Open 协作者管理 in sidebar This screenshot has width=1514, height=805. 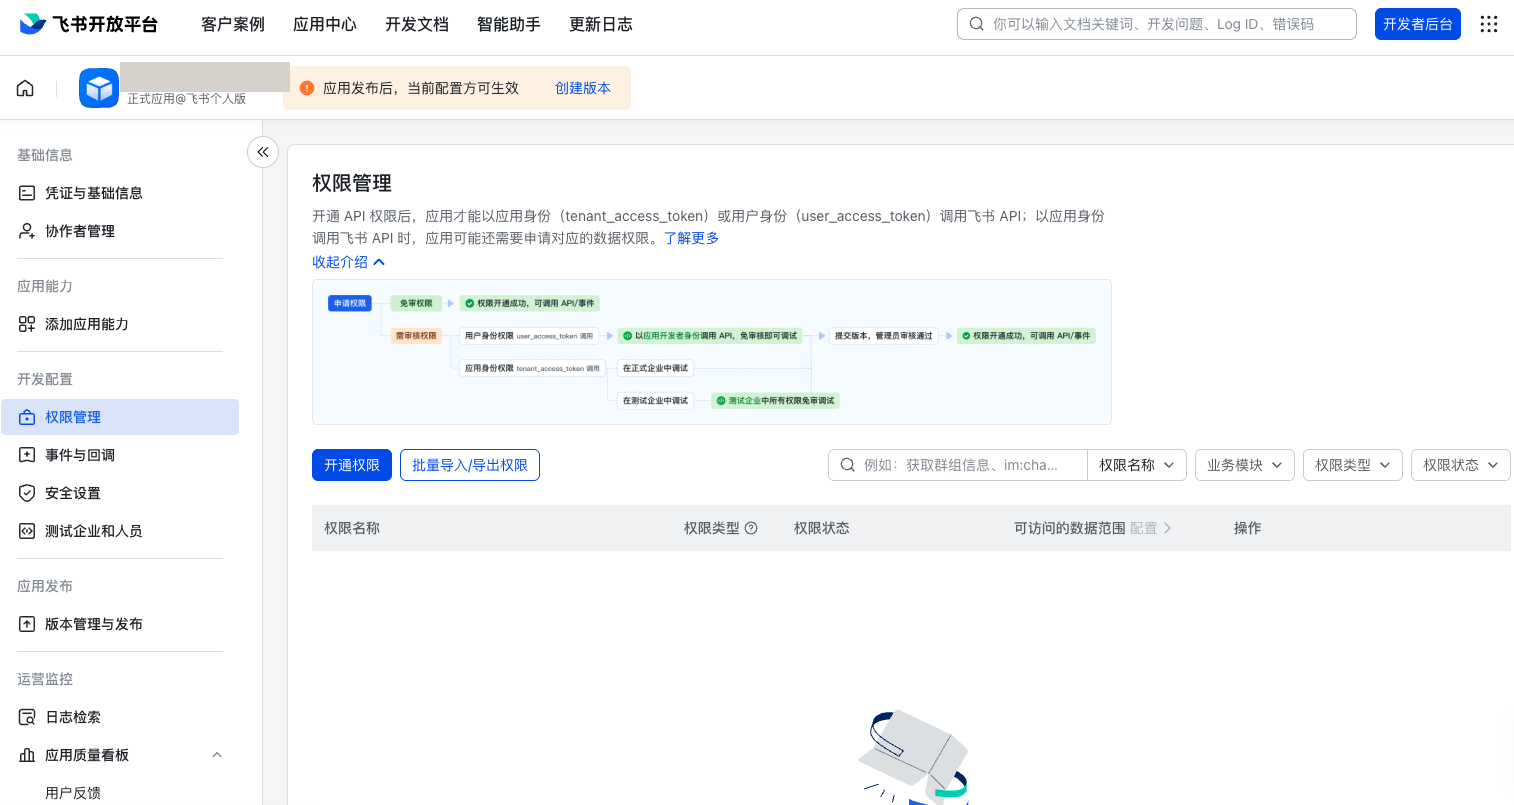[x=120, y=231]
